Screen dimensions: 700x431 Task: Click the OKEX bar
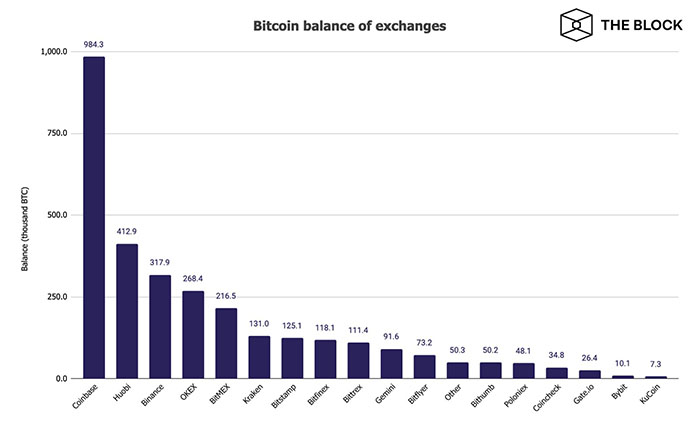(193, 335)
